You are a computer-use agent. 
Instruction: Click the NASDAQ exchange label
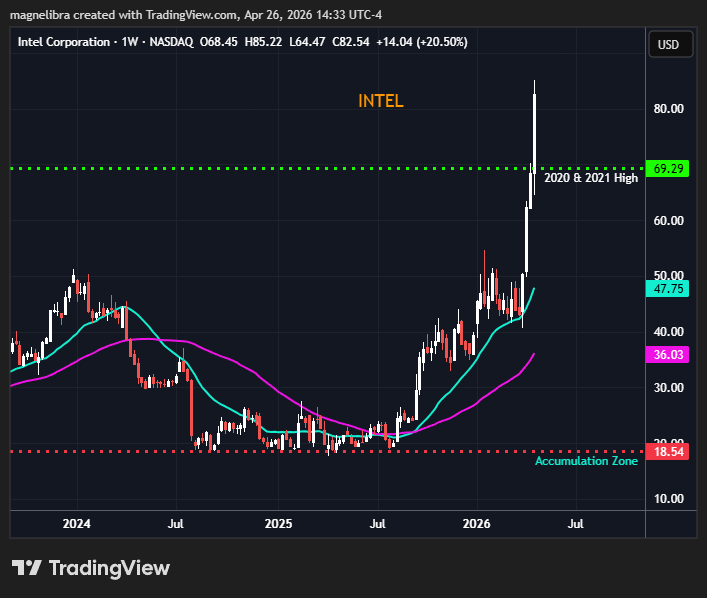click(x=171, y=42)
